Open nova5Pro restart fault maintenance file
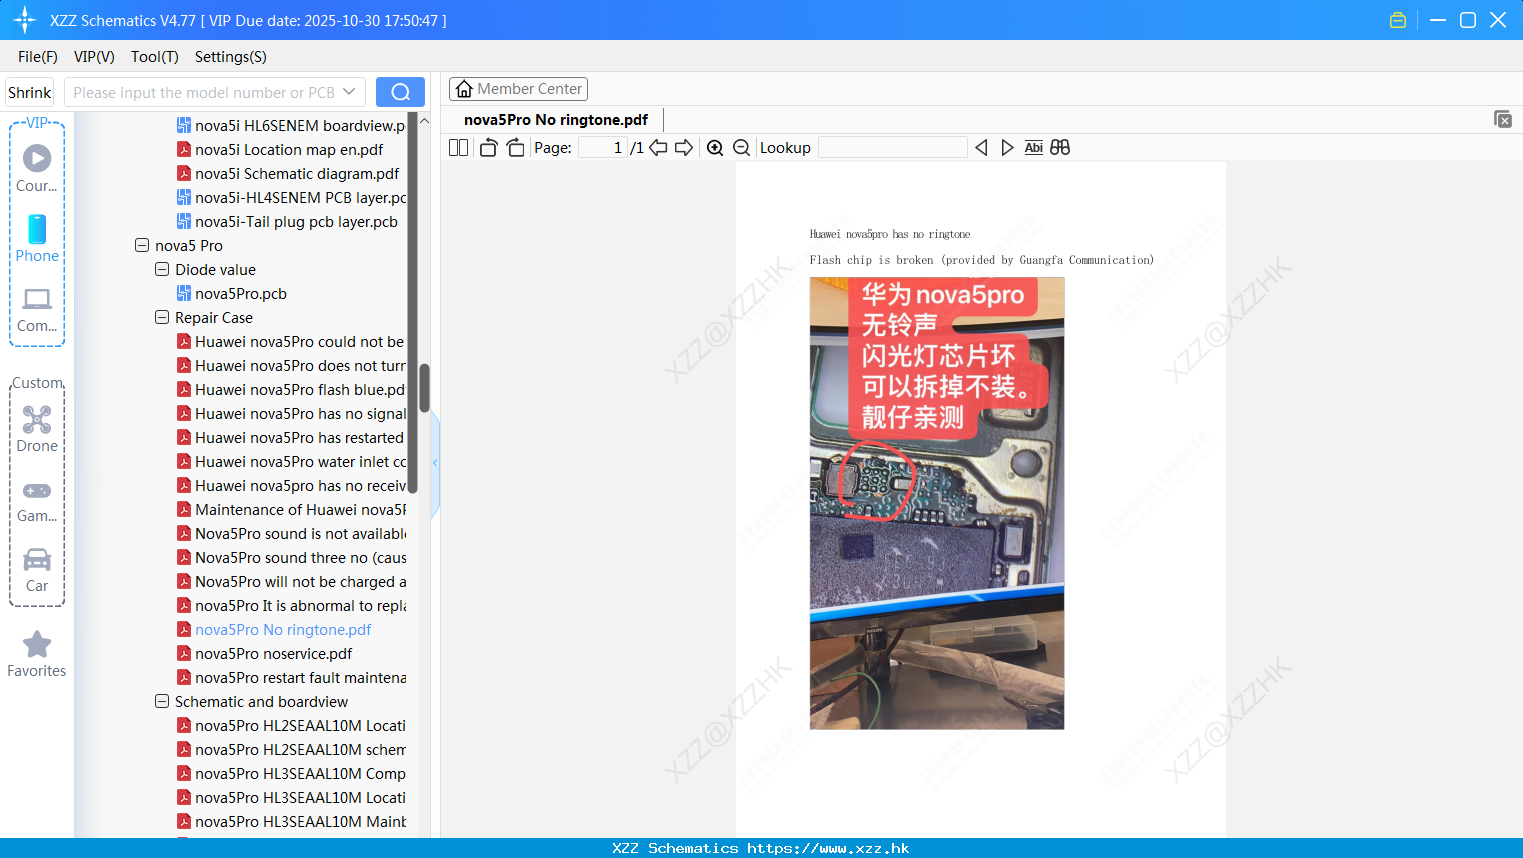This screenshot has width=1523, height=858. coord(291,677)
